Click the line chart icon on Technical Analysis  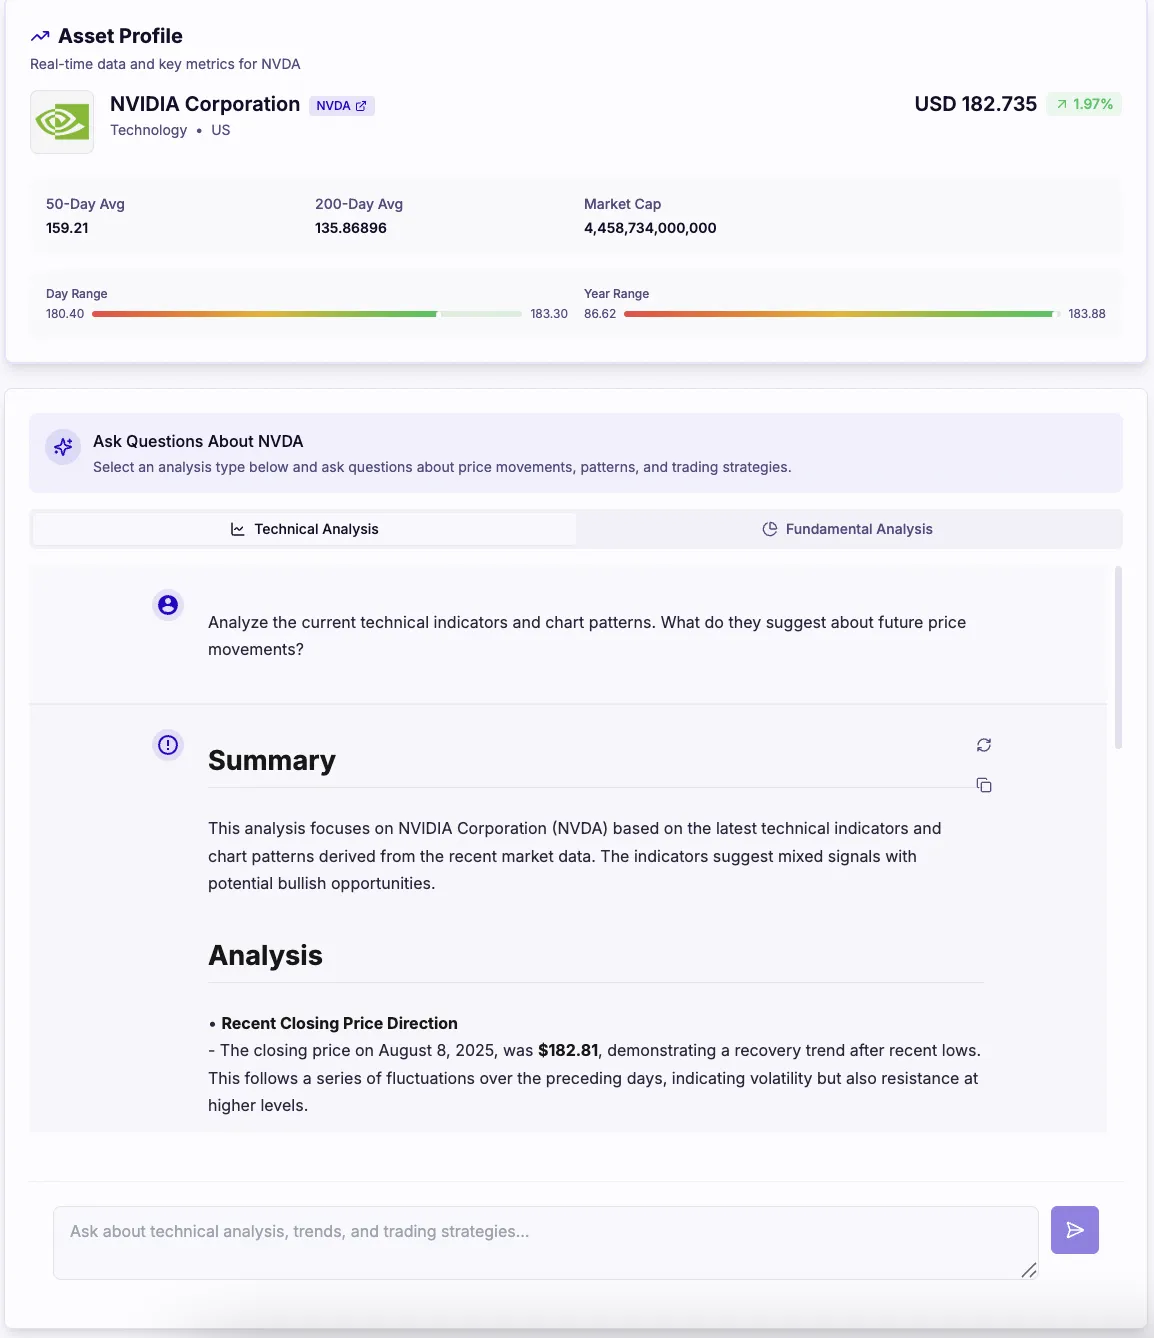(x=238, y=529)
